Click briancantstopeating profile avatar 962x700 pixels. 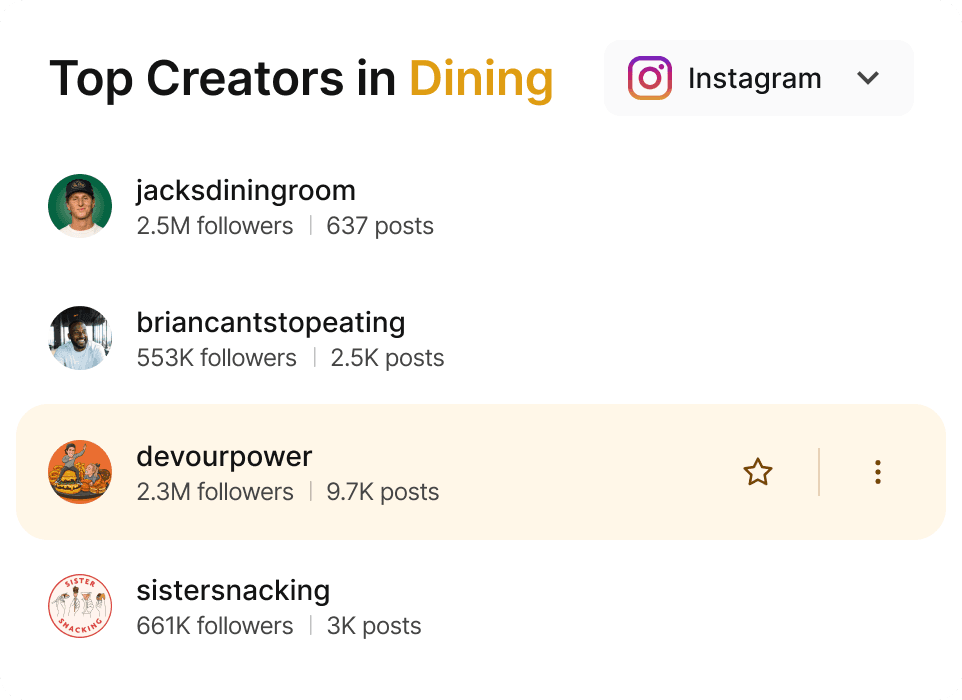[80, 338]
